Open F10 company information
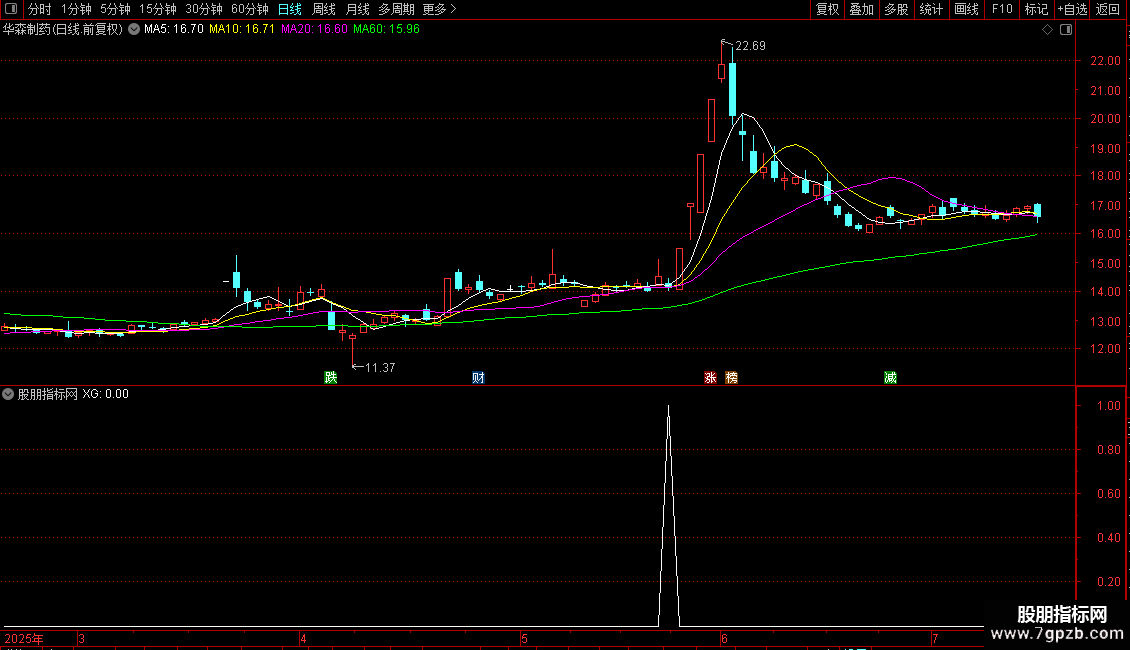 (x=1002, y=9)
